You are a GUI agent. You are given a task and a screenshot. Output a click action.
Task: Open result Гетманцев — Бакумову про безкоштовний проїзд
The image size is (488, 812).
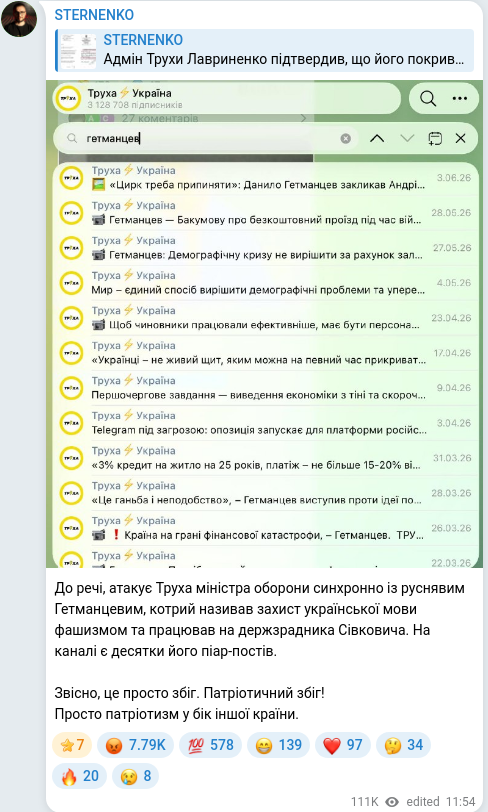pos(266,213)
